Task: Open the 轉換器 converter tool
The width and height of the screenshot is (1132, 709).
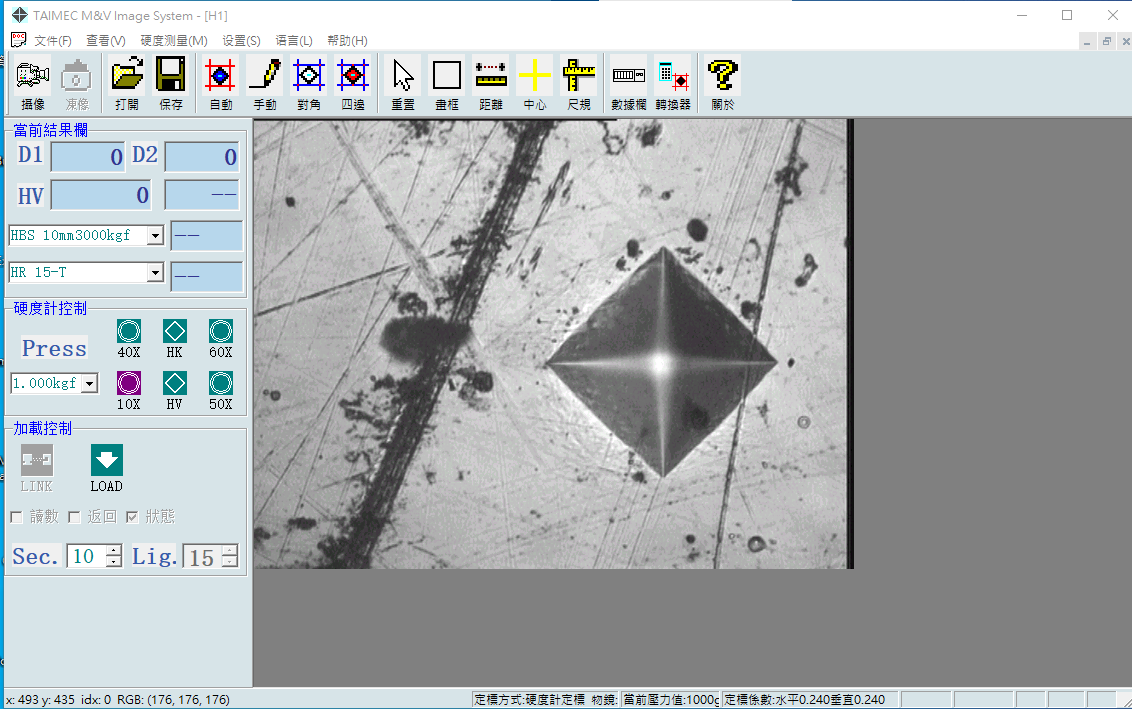Action: click(673, 82)
